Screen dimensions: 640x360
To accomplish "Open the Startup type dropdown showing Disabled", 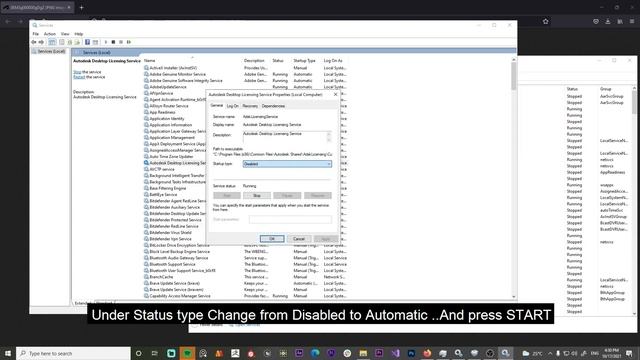I will (287, 164).
